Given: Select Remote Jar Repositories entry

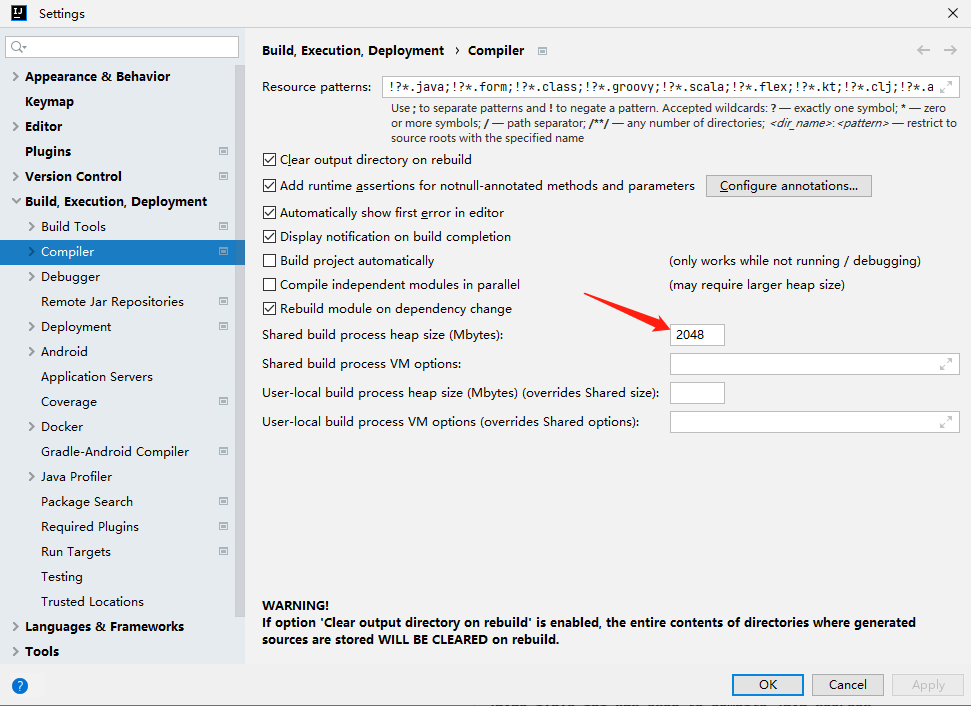Looking at the screenshot, I should pyautogui.click(x=113, y=302).
